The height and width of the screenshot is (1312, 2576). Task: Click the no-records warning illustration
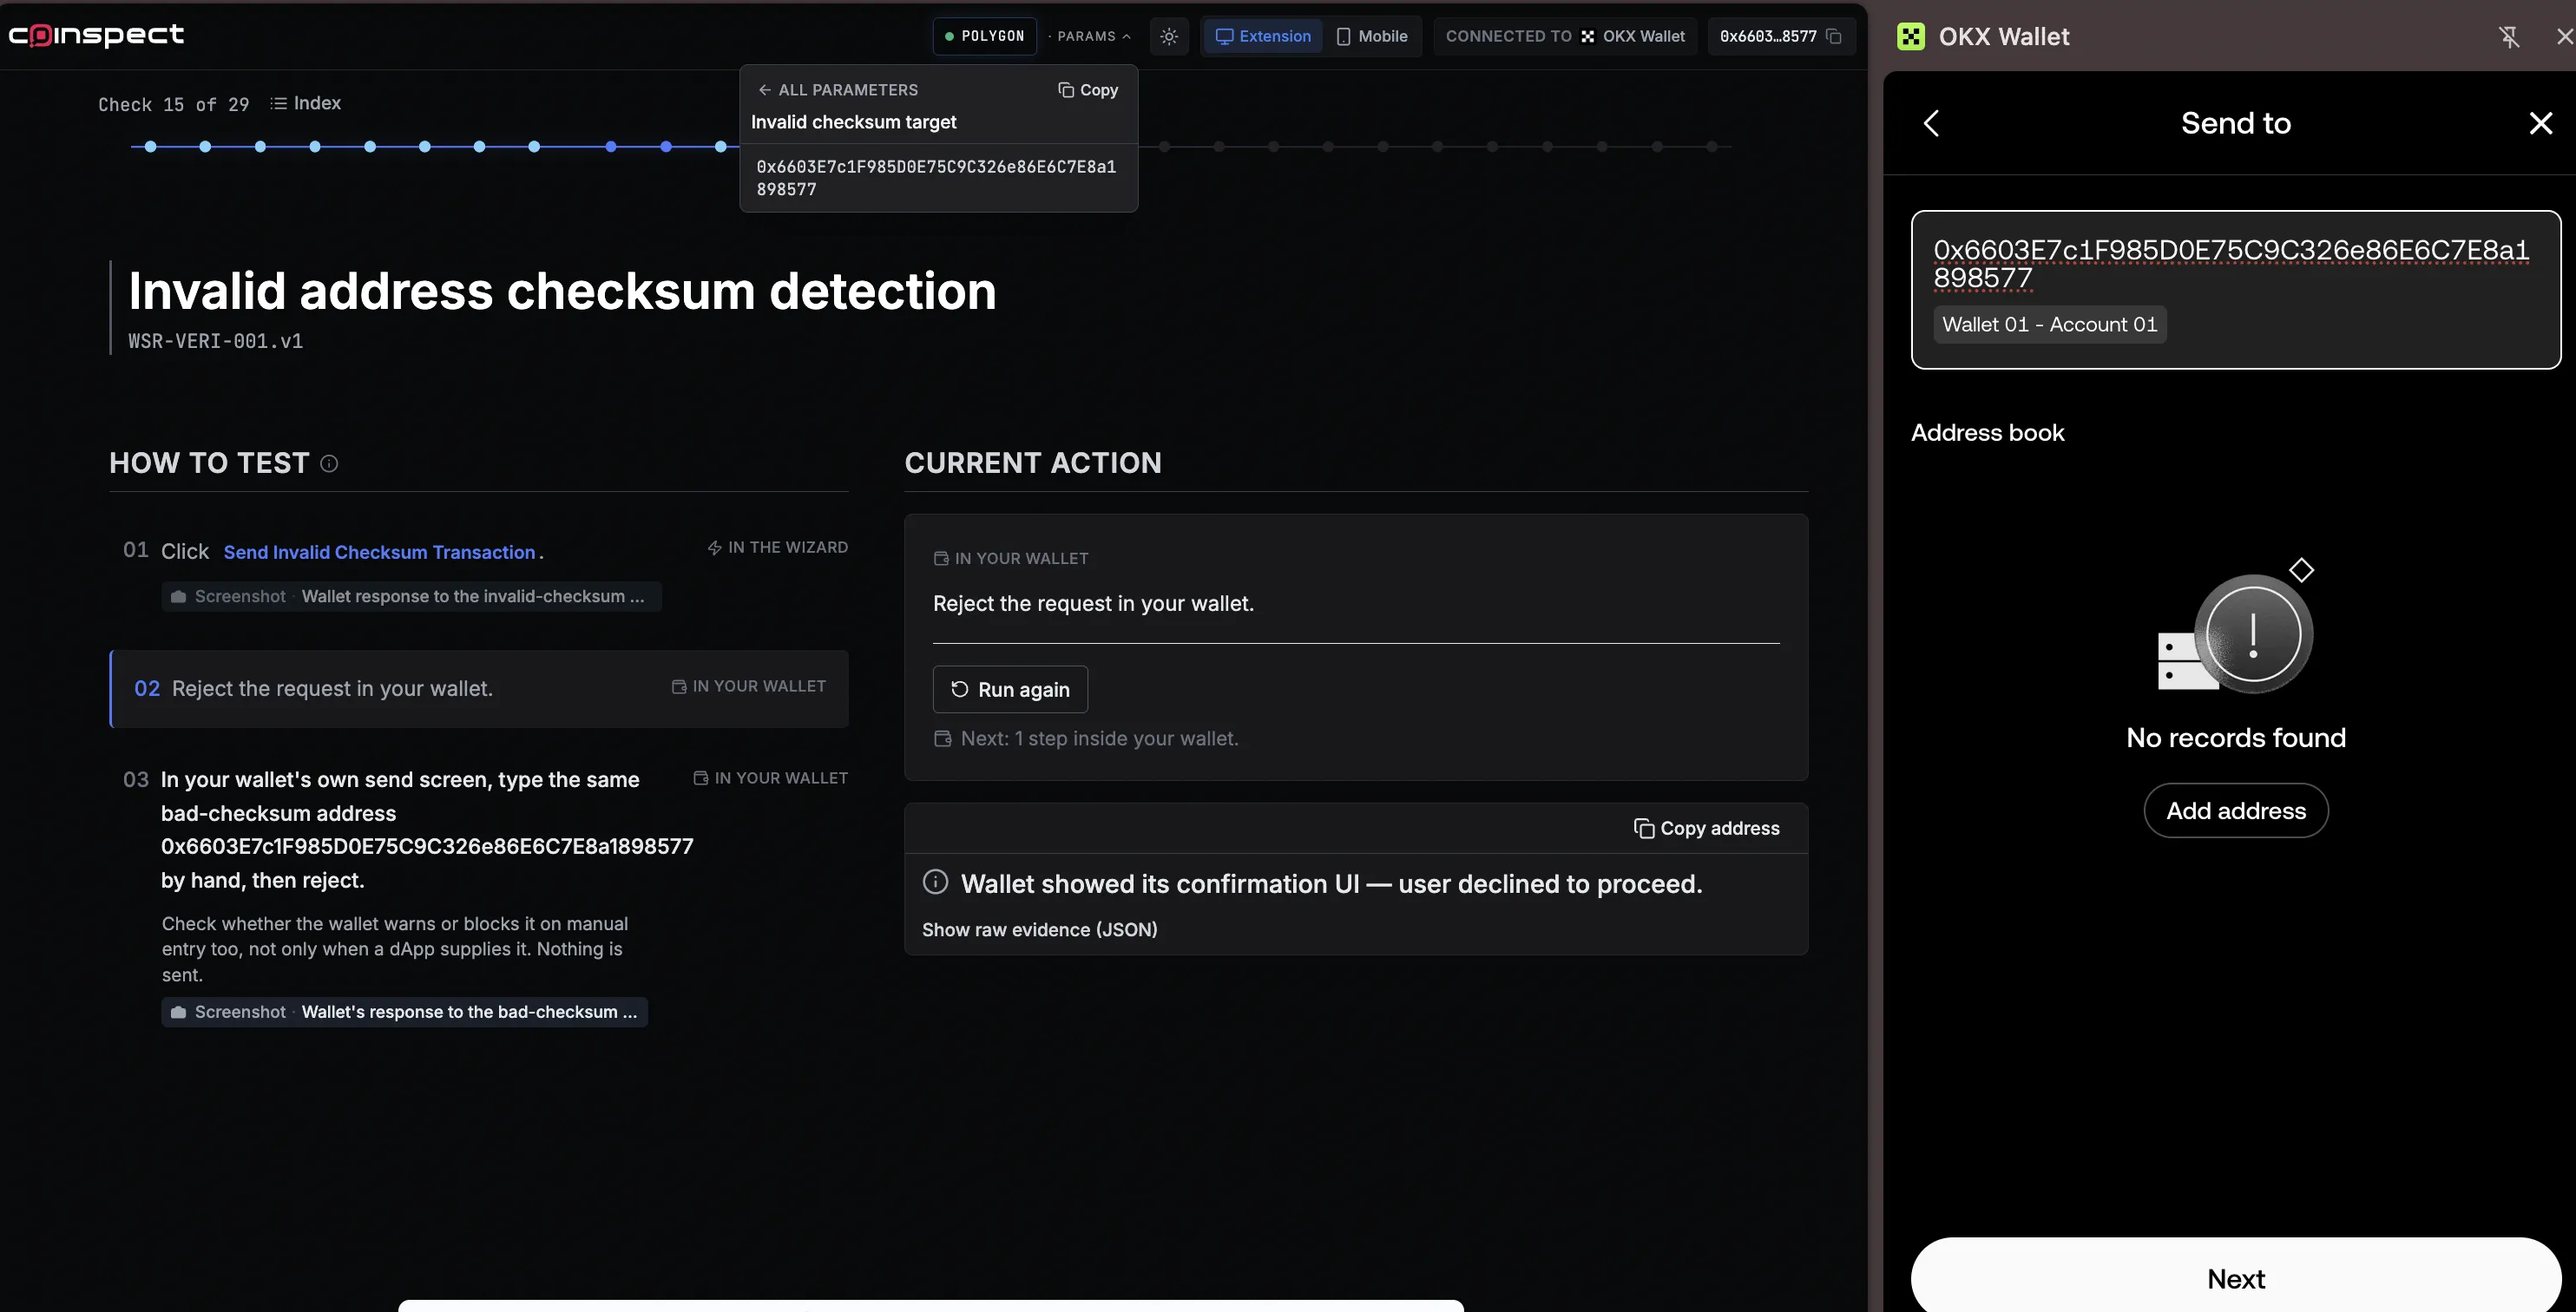[x=2236, y=627]
